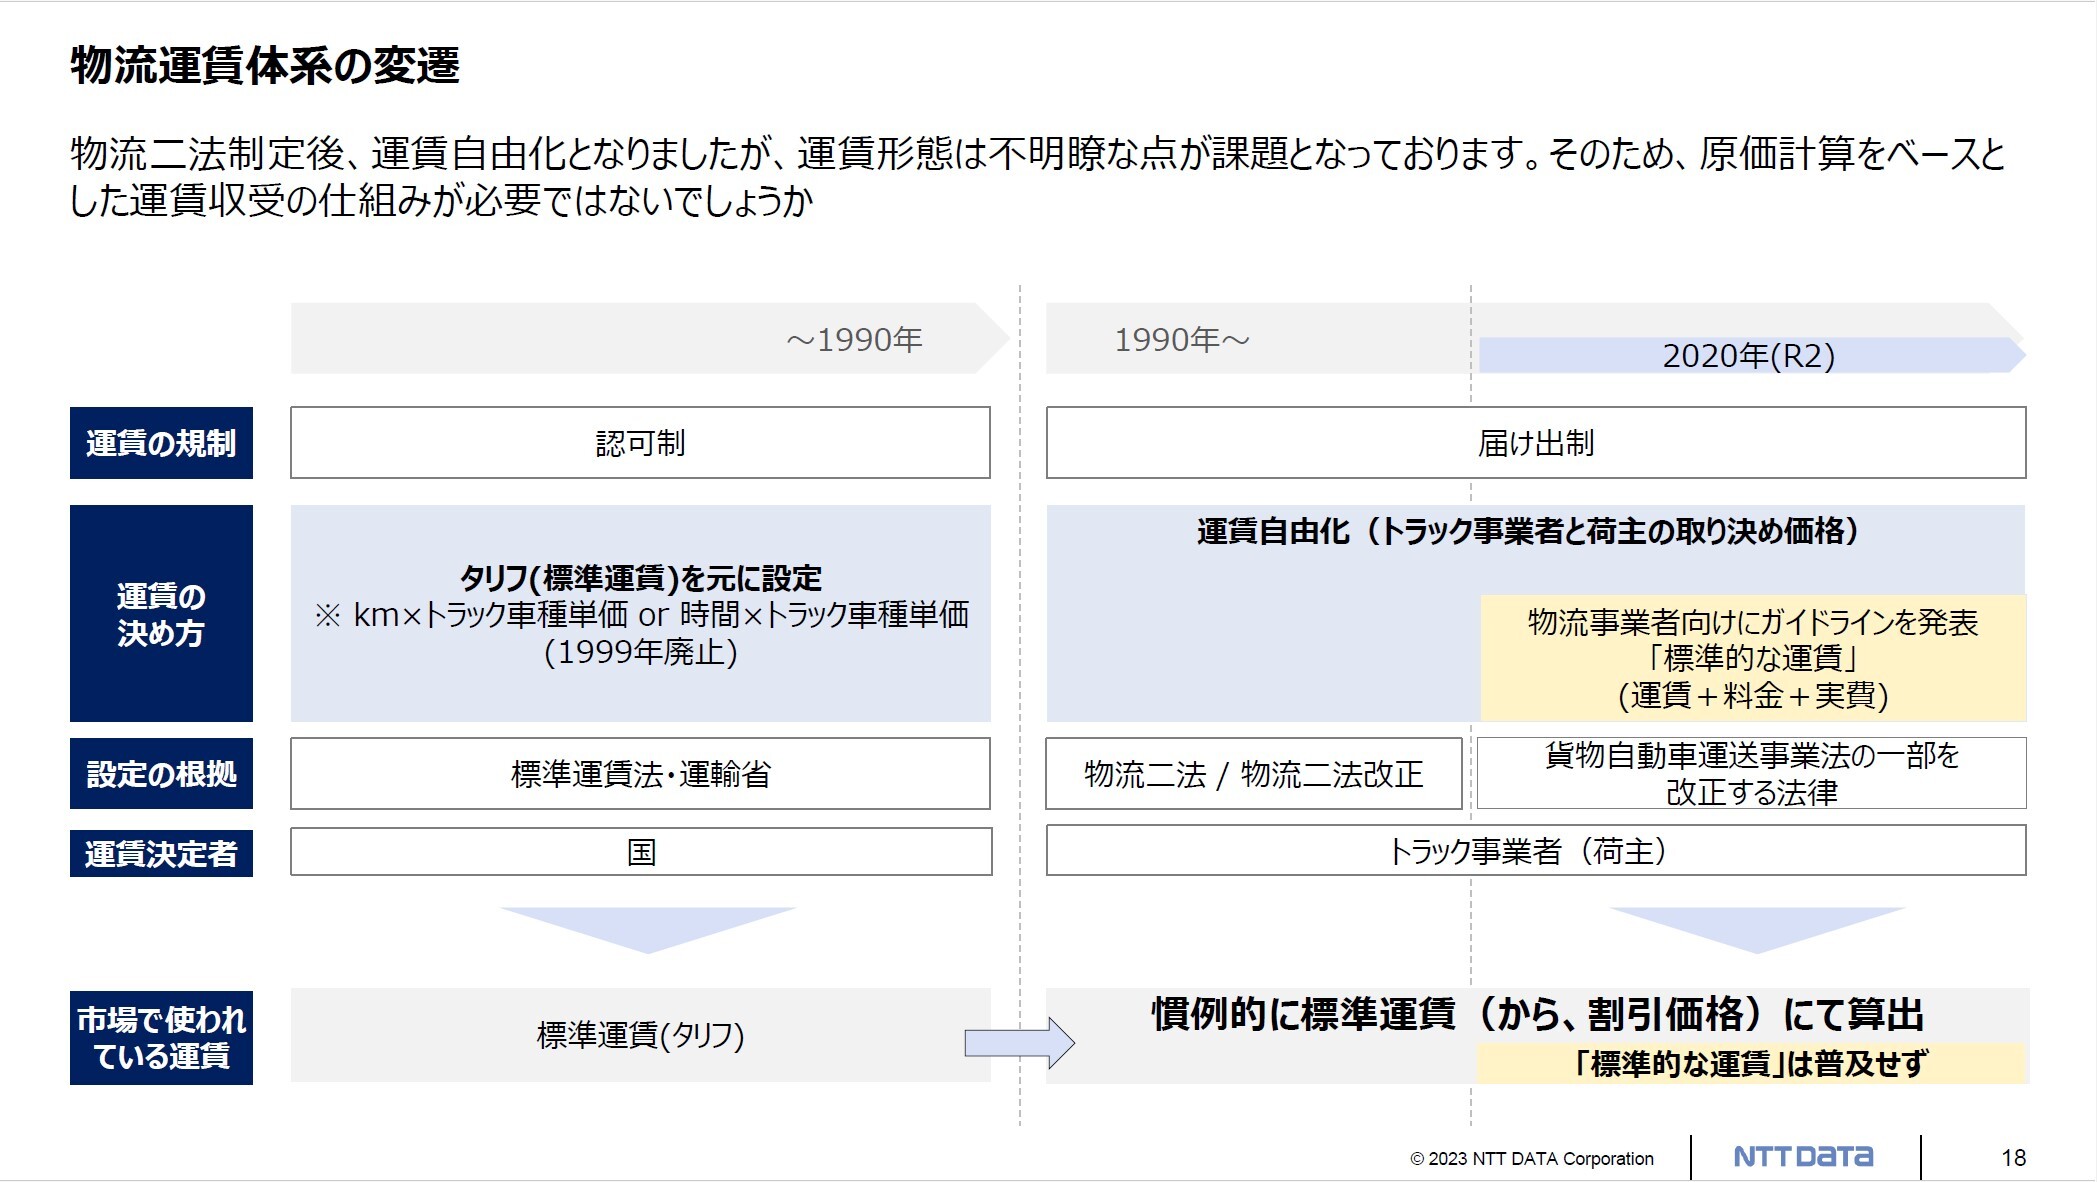Select the 市場で使われている運賃 header

(161, 1037)
